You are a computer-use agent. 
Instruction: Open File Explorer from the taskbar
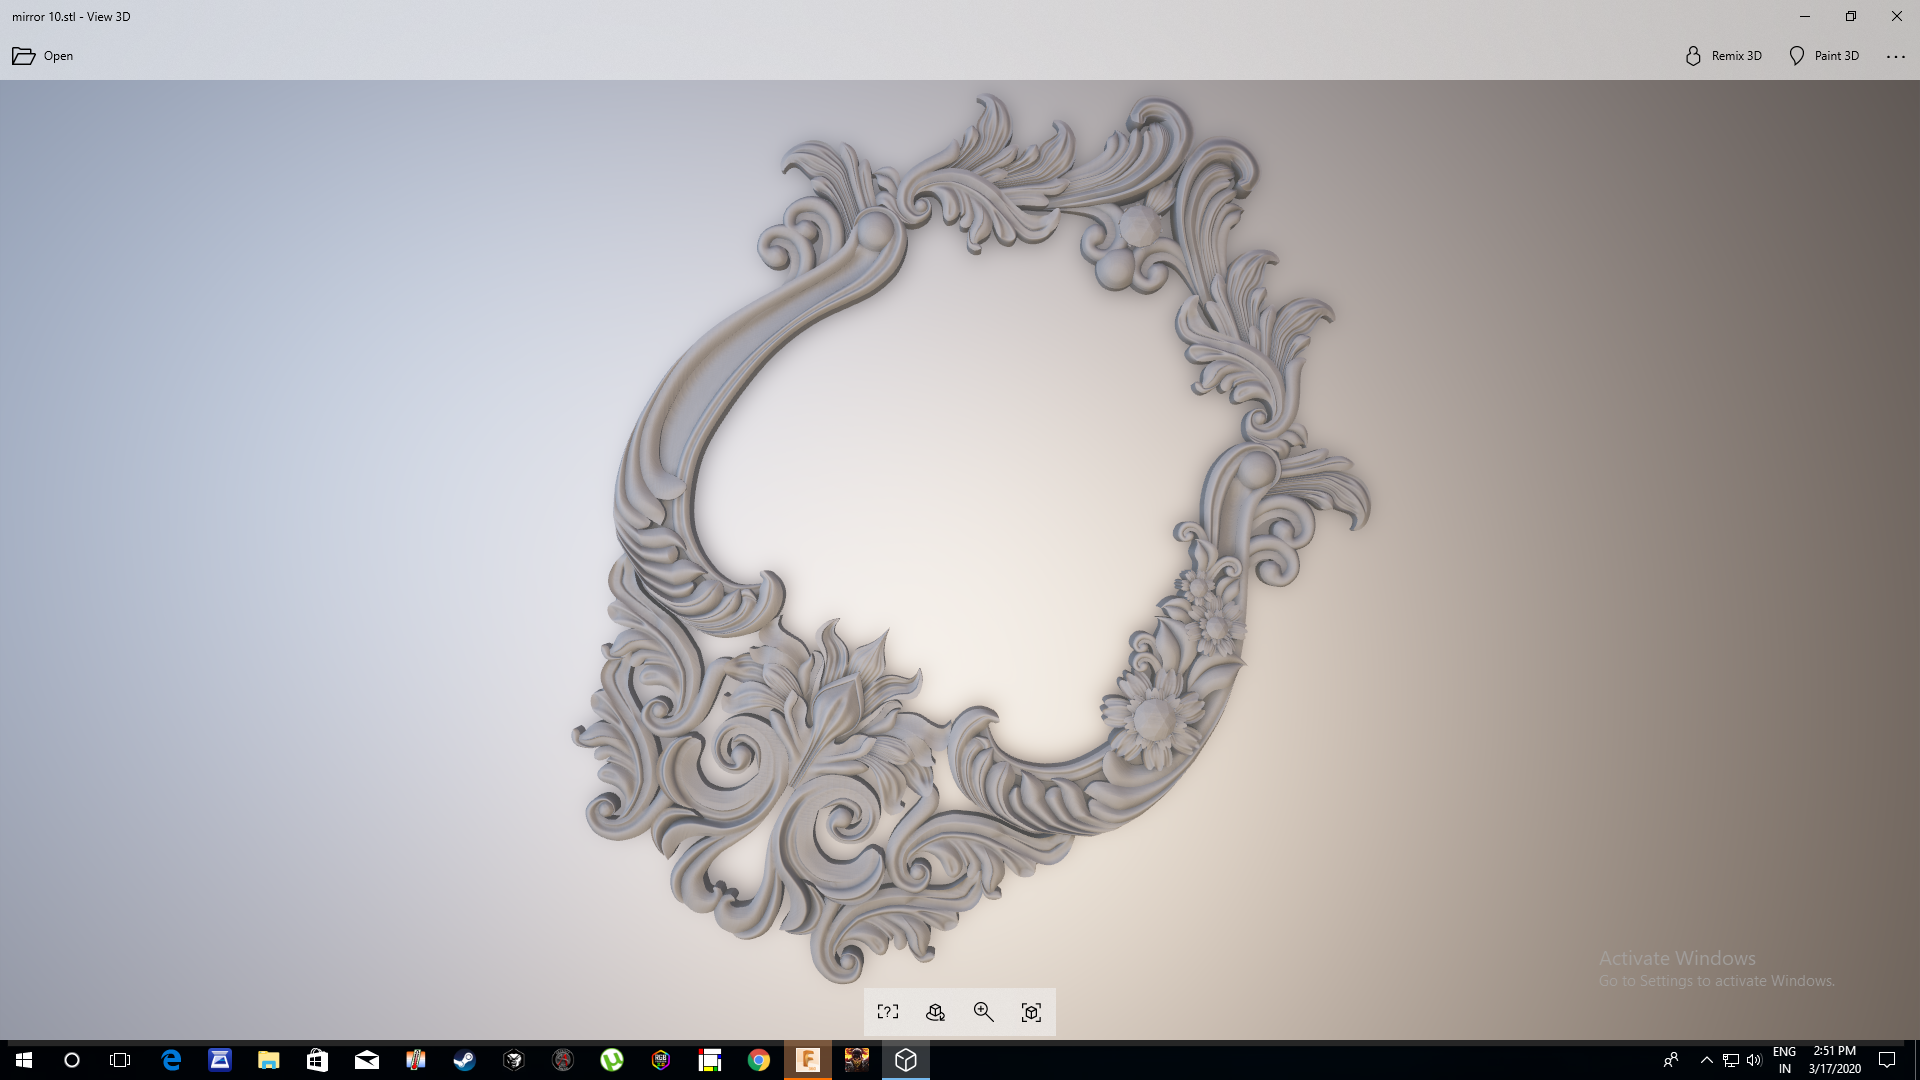click(269, 1060)
